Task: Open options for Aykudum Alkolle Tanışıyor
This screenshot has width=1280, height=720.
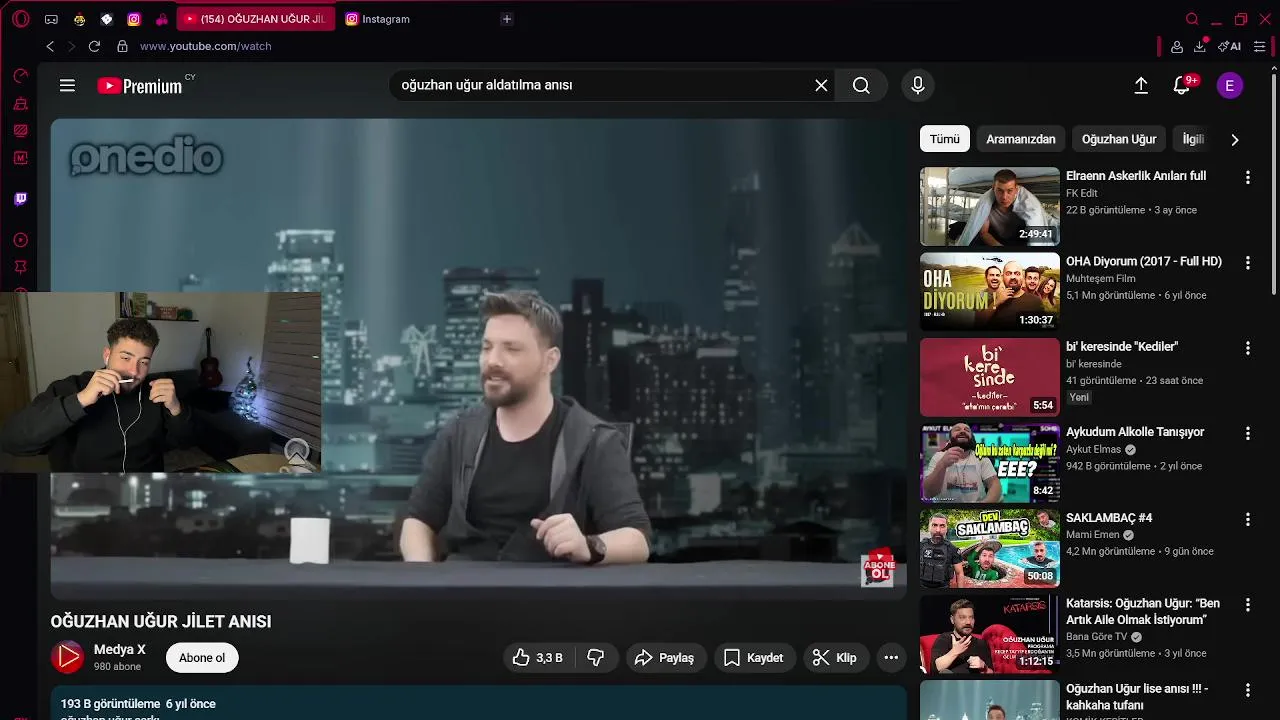Action: tap(1247, 433)
